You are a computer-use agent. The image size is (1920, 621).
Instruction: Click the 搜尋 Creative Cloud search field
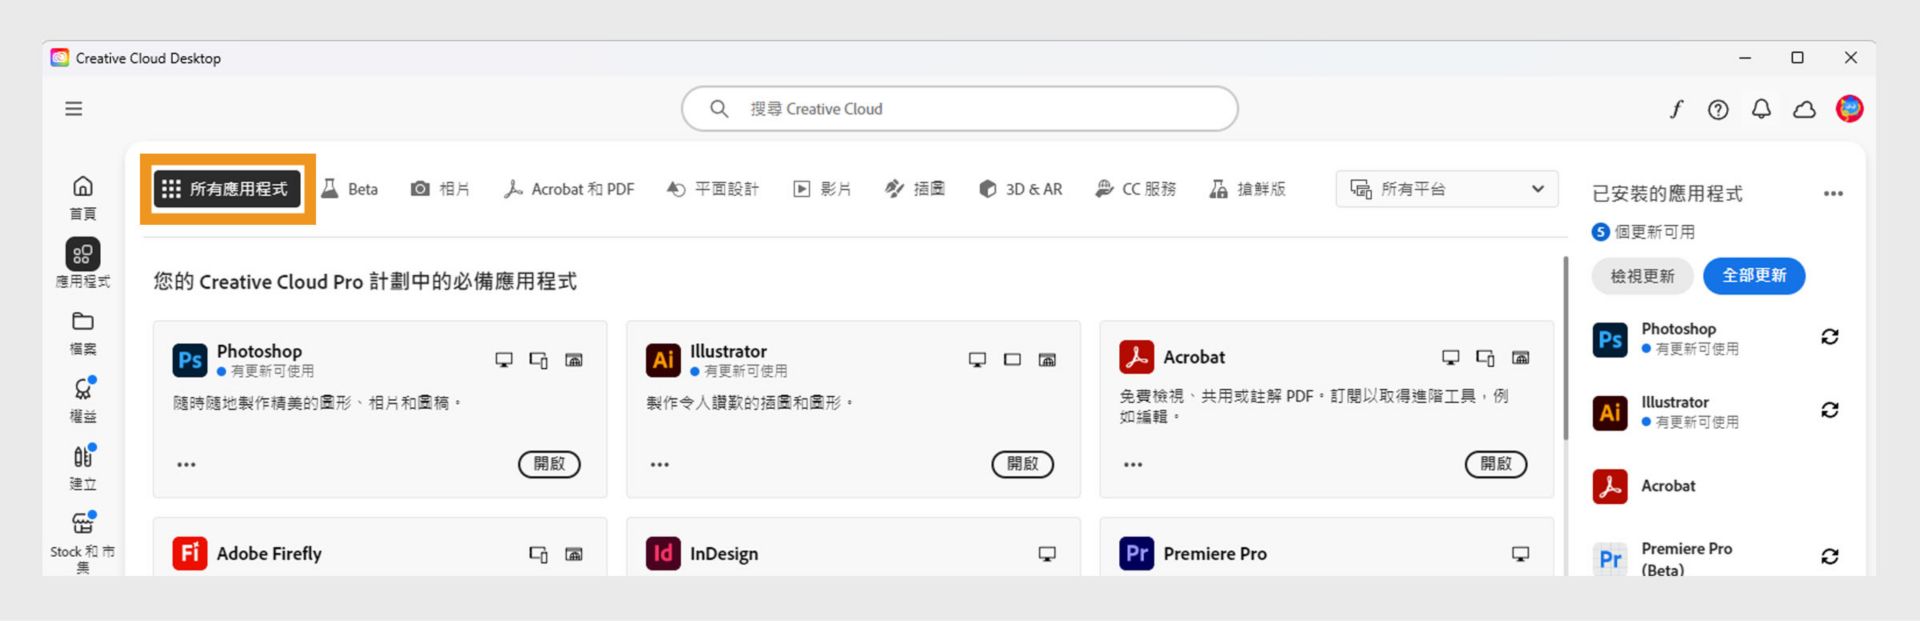(x=960, y=109)
